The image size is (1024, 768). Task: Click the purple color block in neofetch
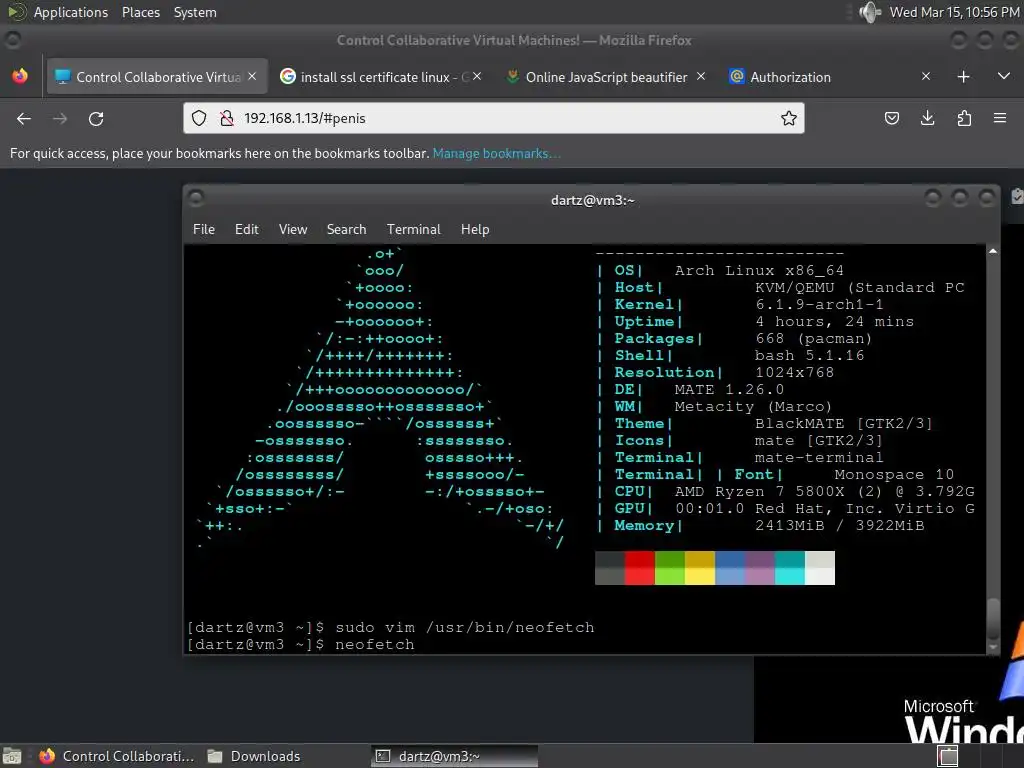760,568
